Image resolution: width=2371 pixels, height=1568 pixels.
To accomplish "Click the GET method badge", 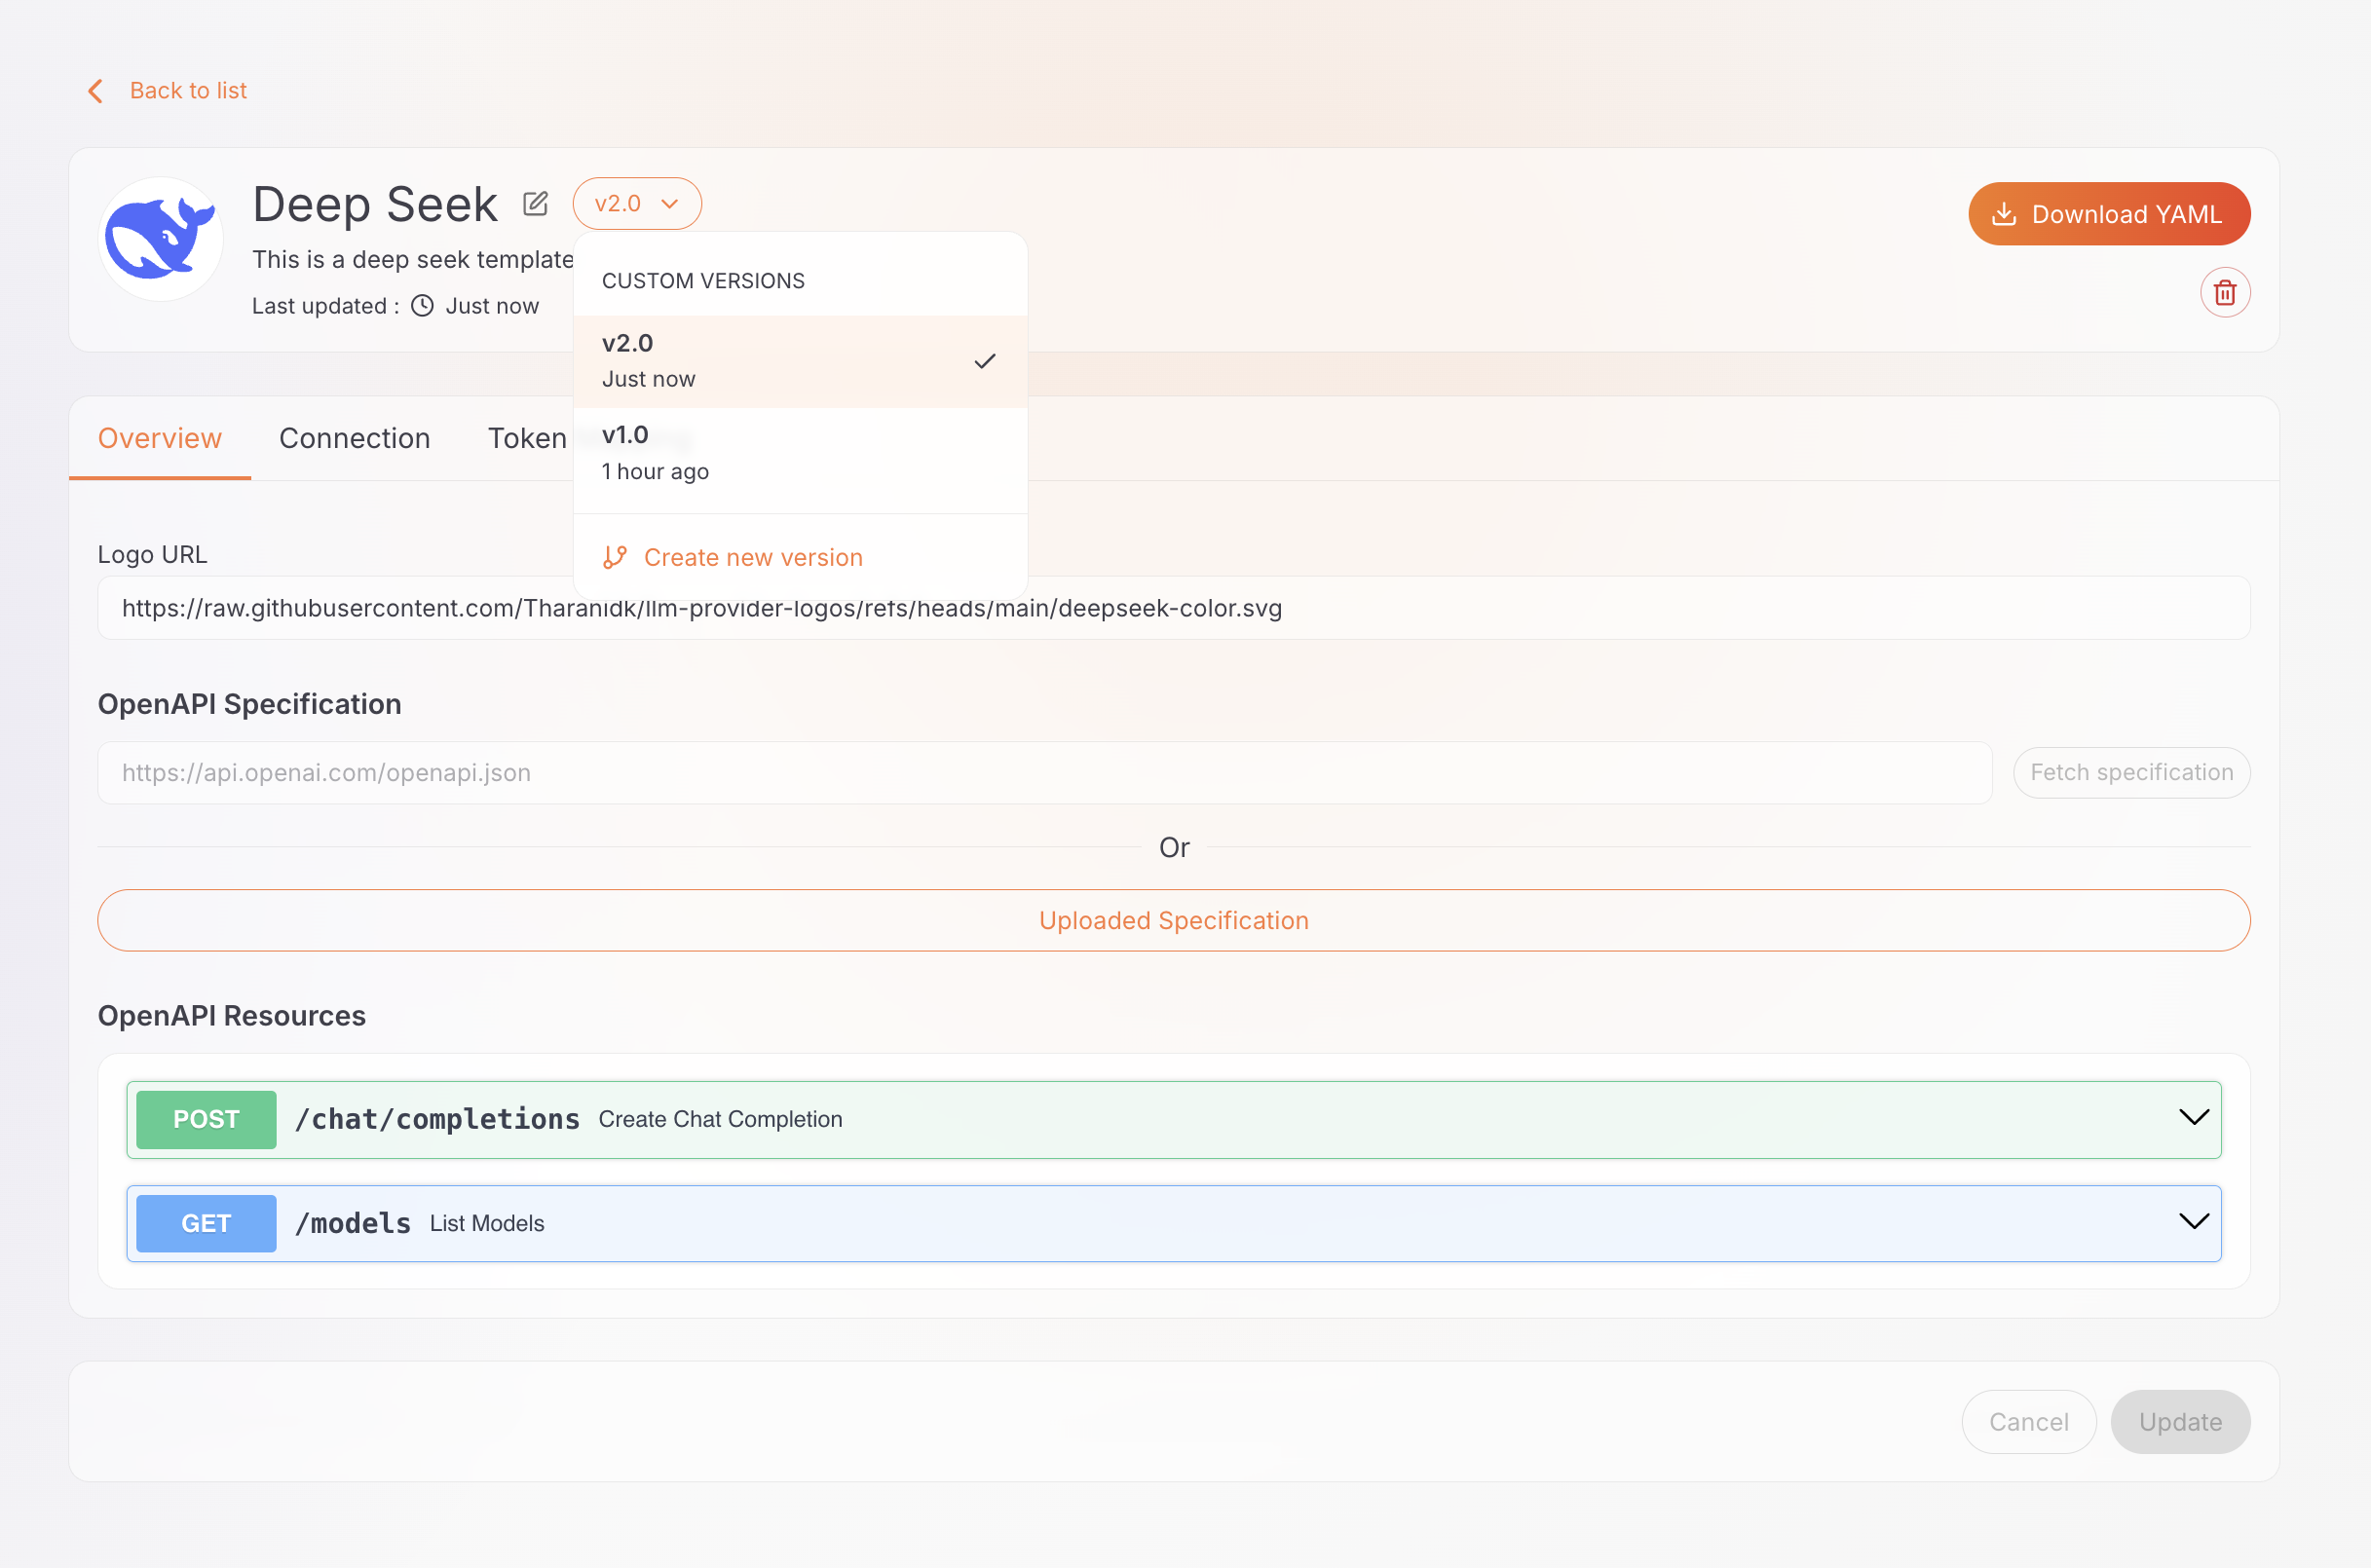I will coord(206,1223).
